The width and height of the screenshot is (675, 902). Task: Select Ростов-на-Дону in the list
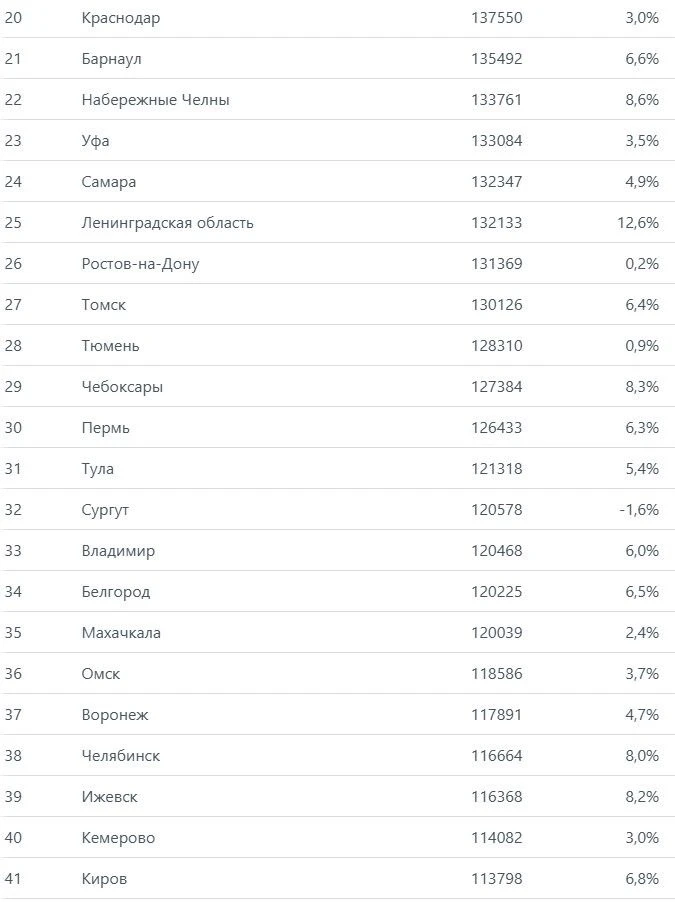(x=140, y=264)
